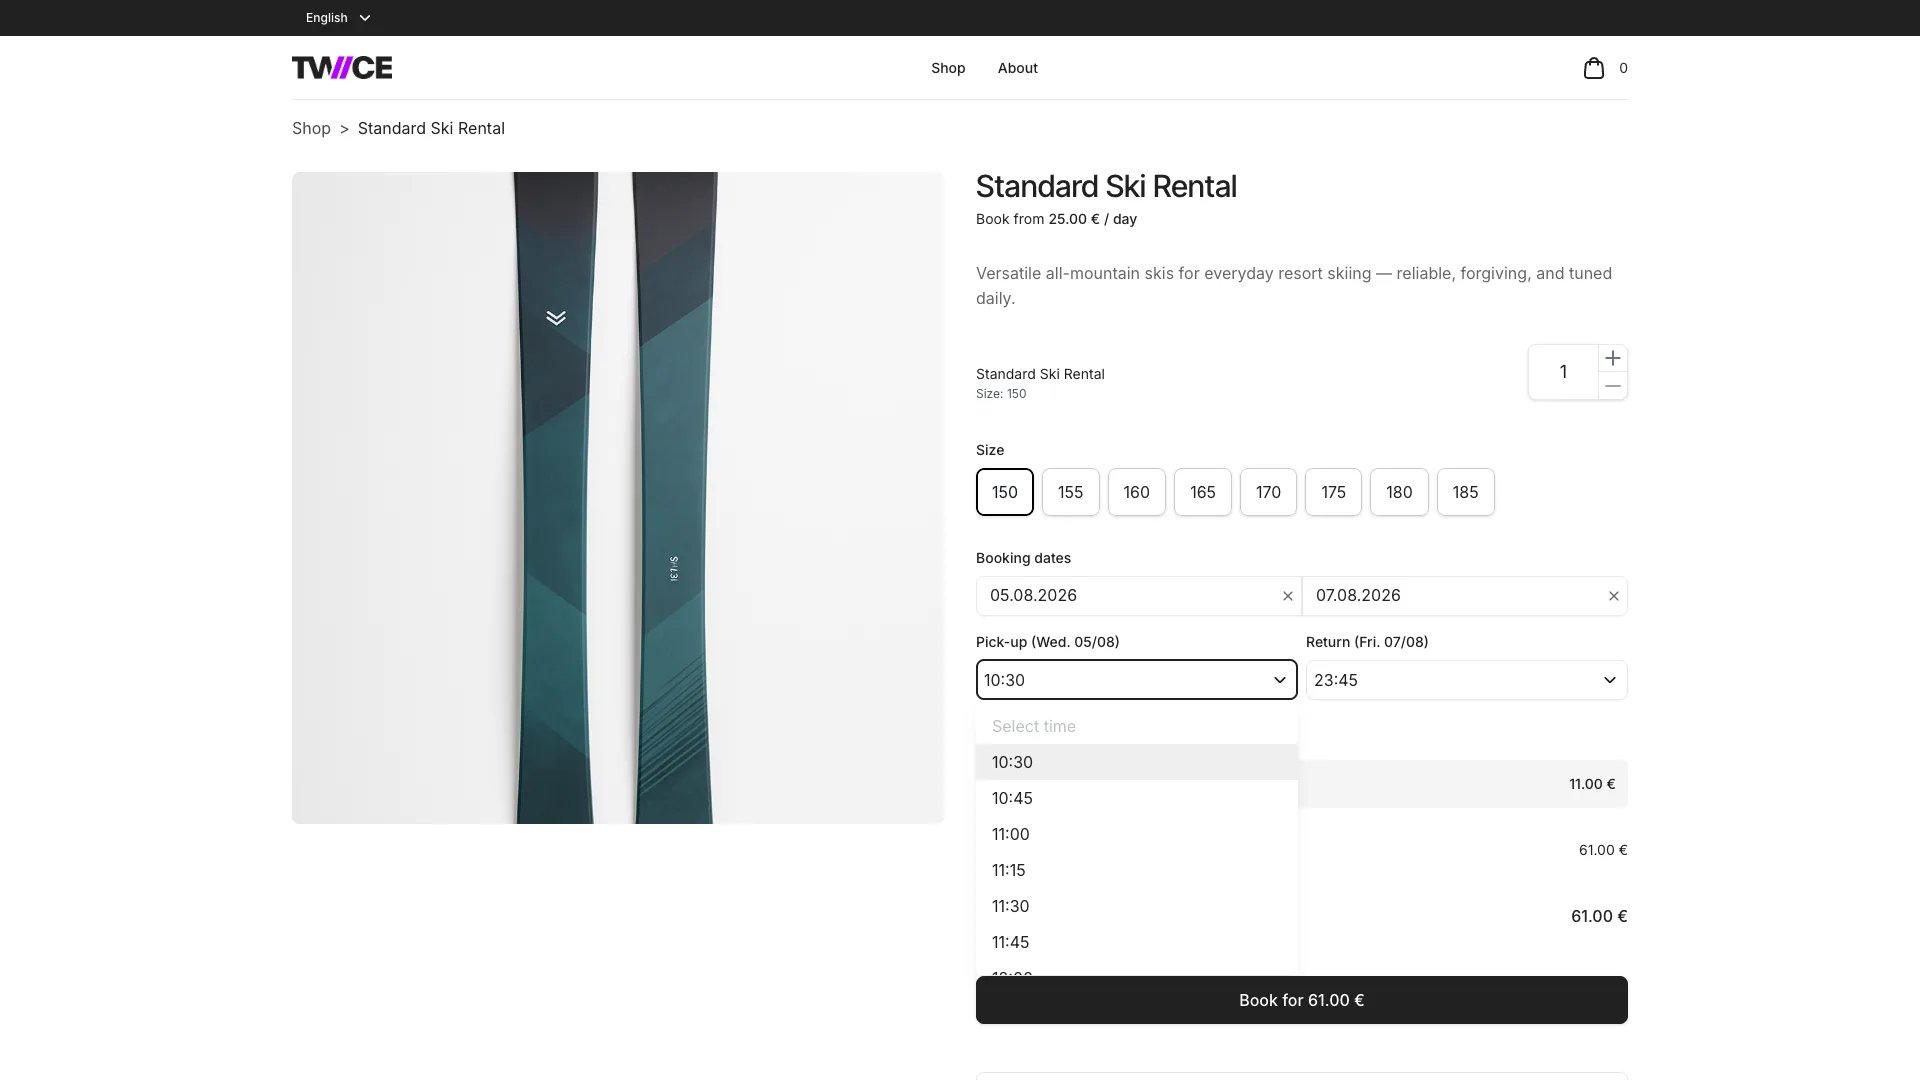The width and height of the screenshot is (1920, 1080).
Task: Click the 'Size: 150' variant label
Action: pyautogui.click(x=1001, y=394)
